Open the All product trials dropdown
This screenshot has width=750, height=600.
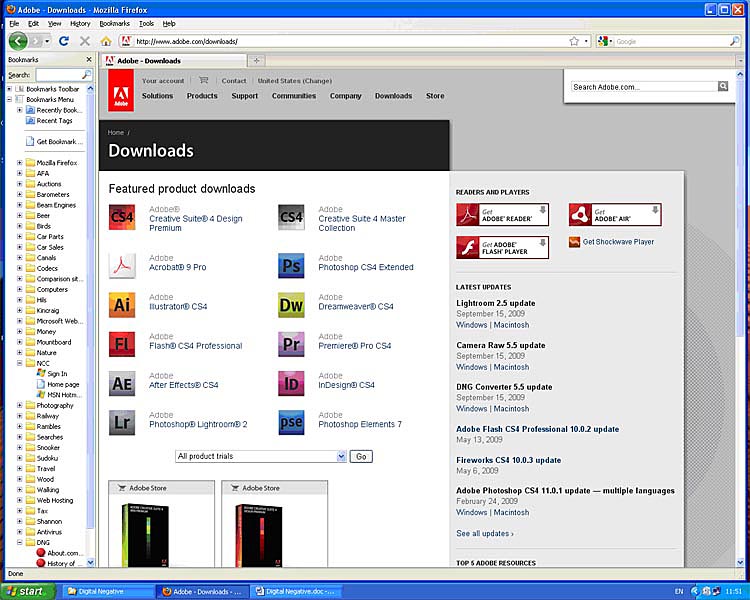[260, 456]
